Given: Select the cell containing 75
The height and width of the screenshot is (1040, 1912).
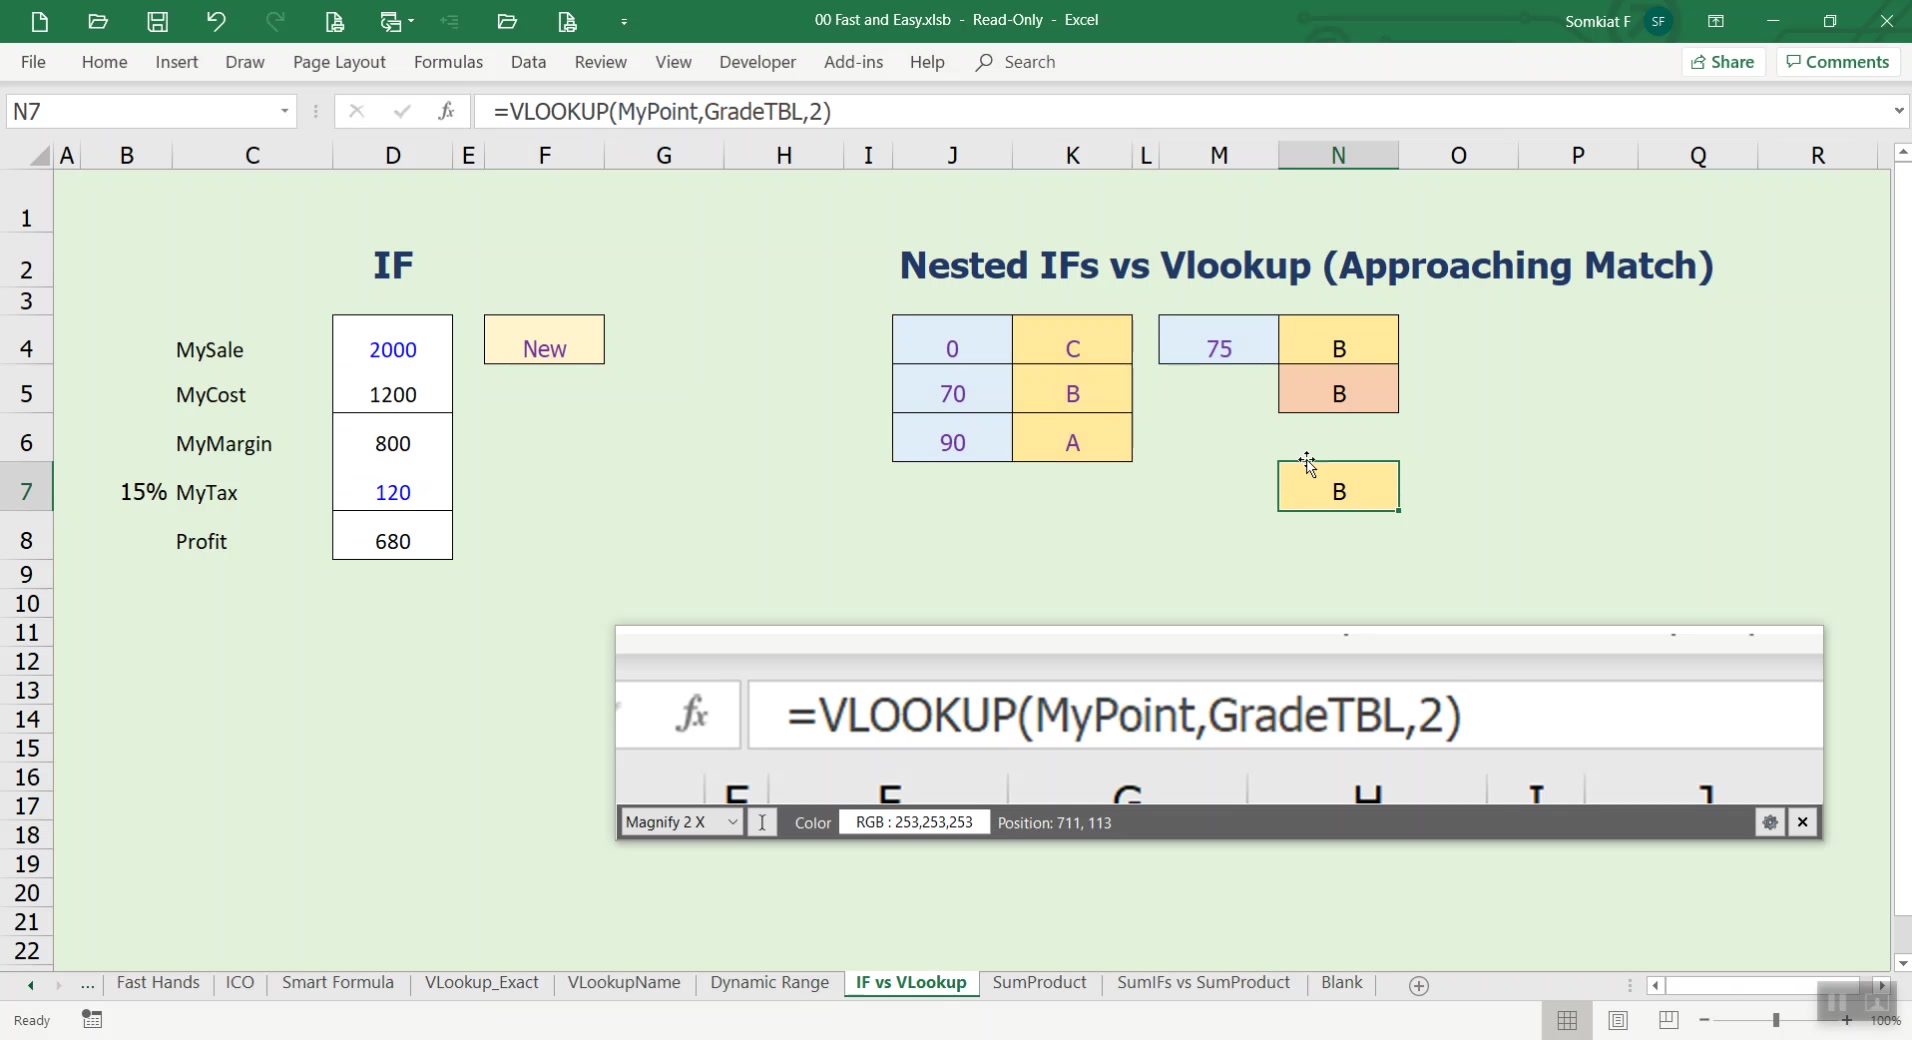Looking at the screenshot, I should click(1218, 340).
